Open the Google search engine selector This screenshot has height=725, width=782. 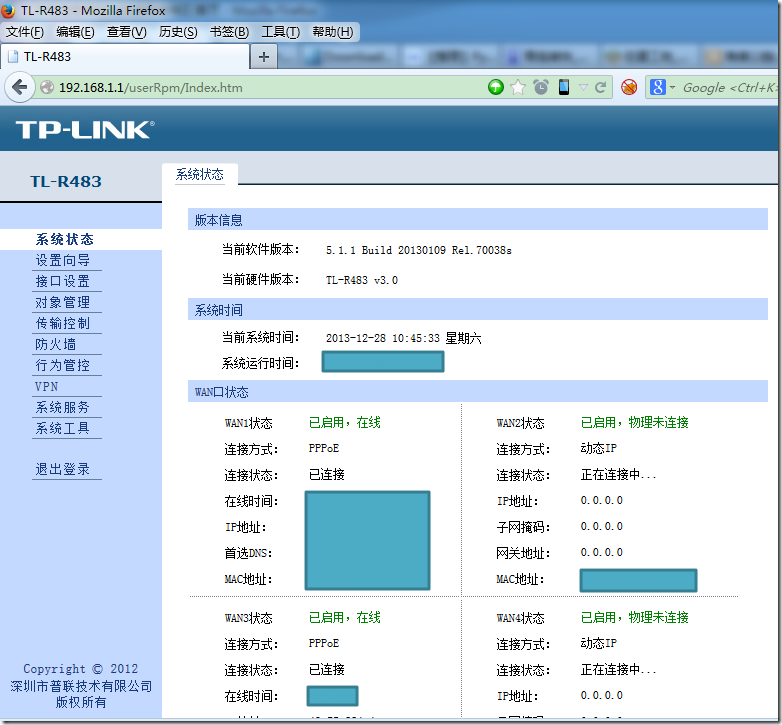point(662,88)
